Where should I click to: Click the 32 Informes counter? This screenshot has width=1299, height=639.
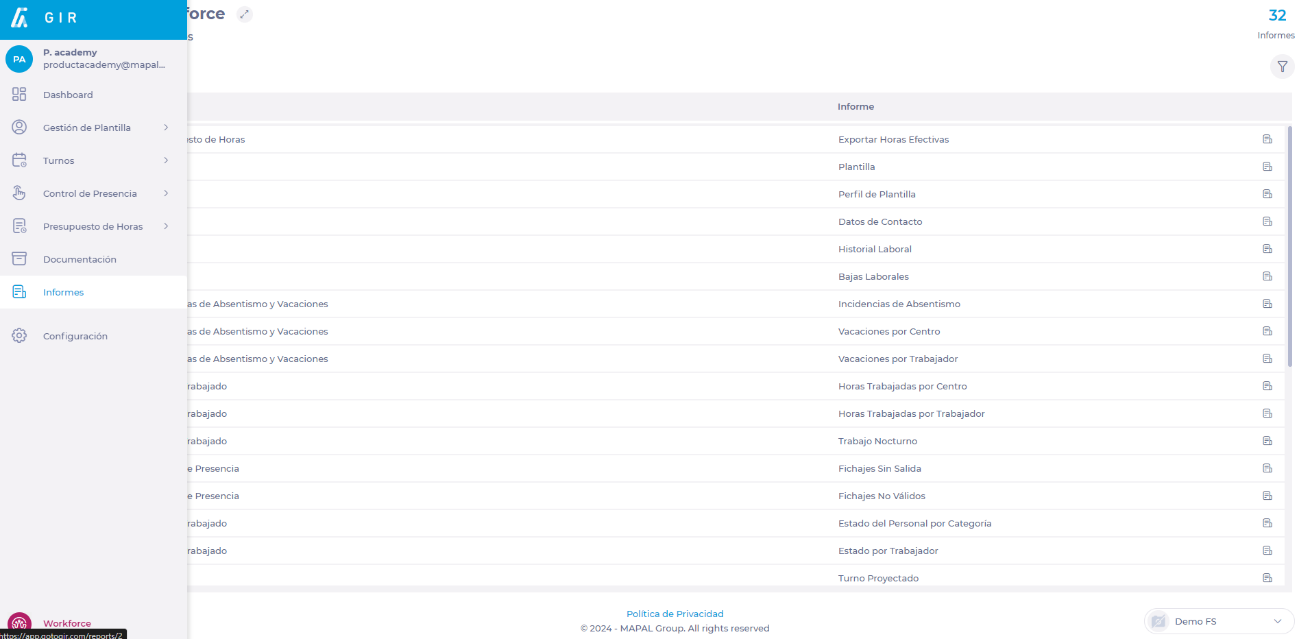click(x=1277, y=22)
